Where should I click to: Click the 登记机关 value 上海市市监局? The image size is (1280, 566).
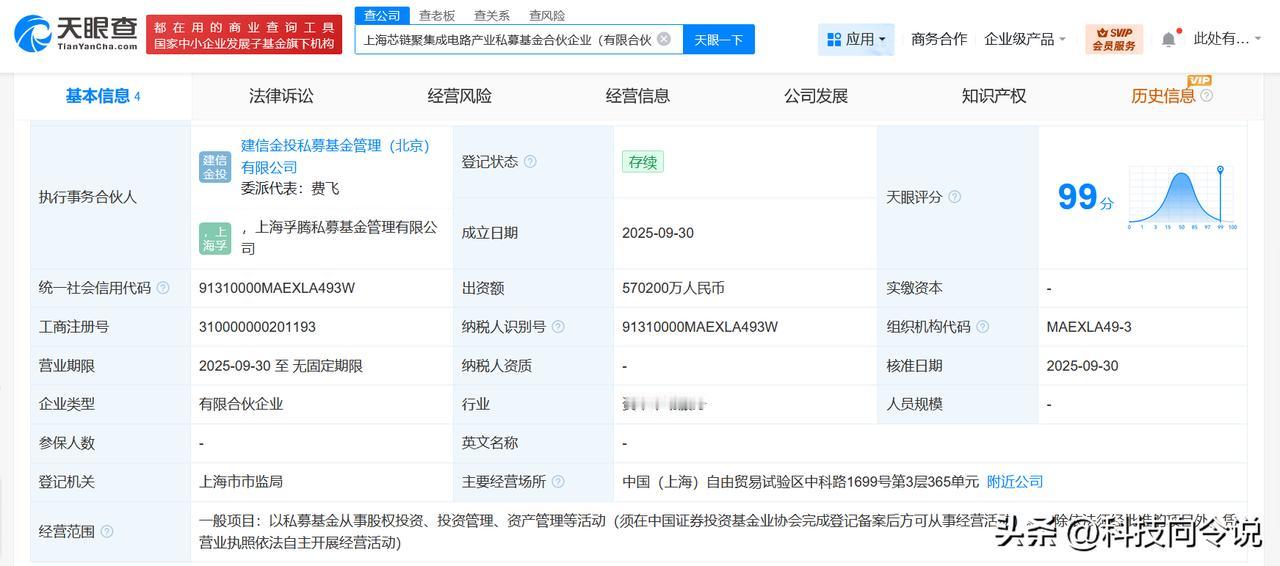(x=241, y=482)
